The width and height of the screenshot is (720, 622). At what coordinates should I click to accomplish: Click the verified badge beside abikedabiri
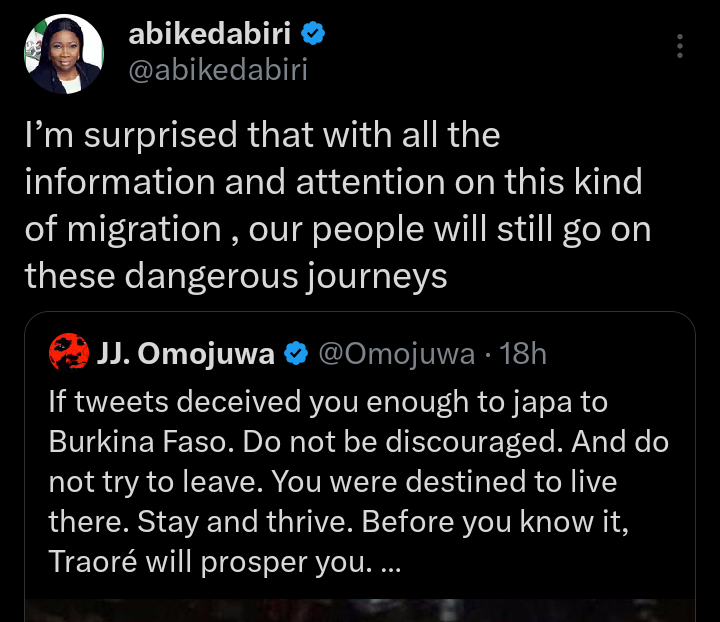pos(313,33)
